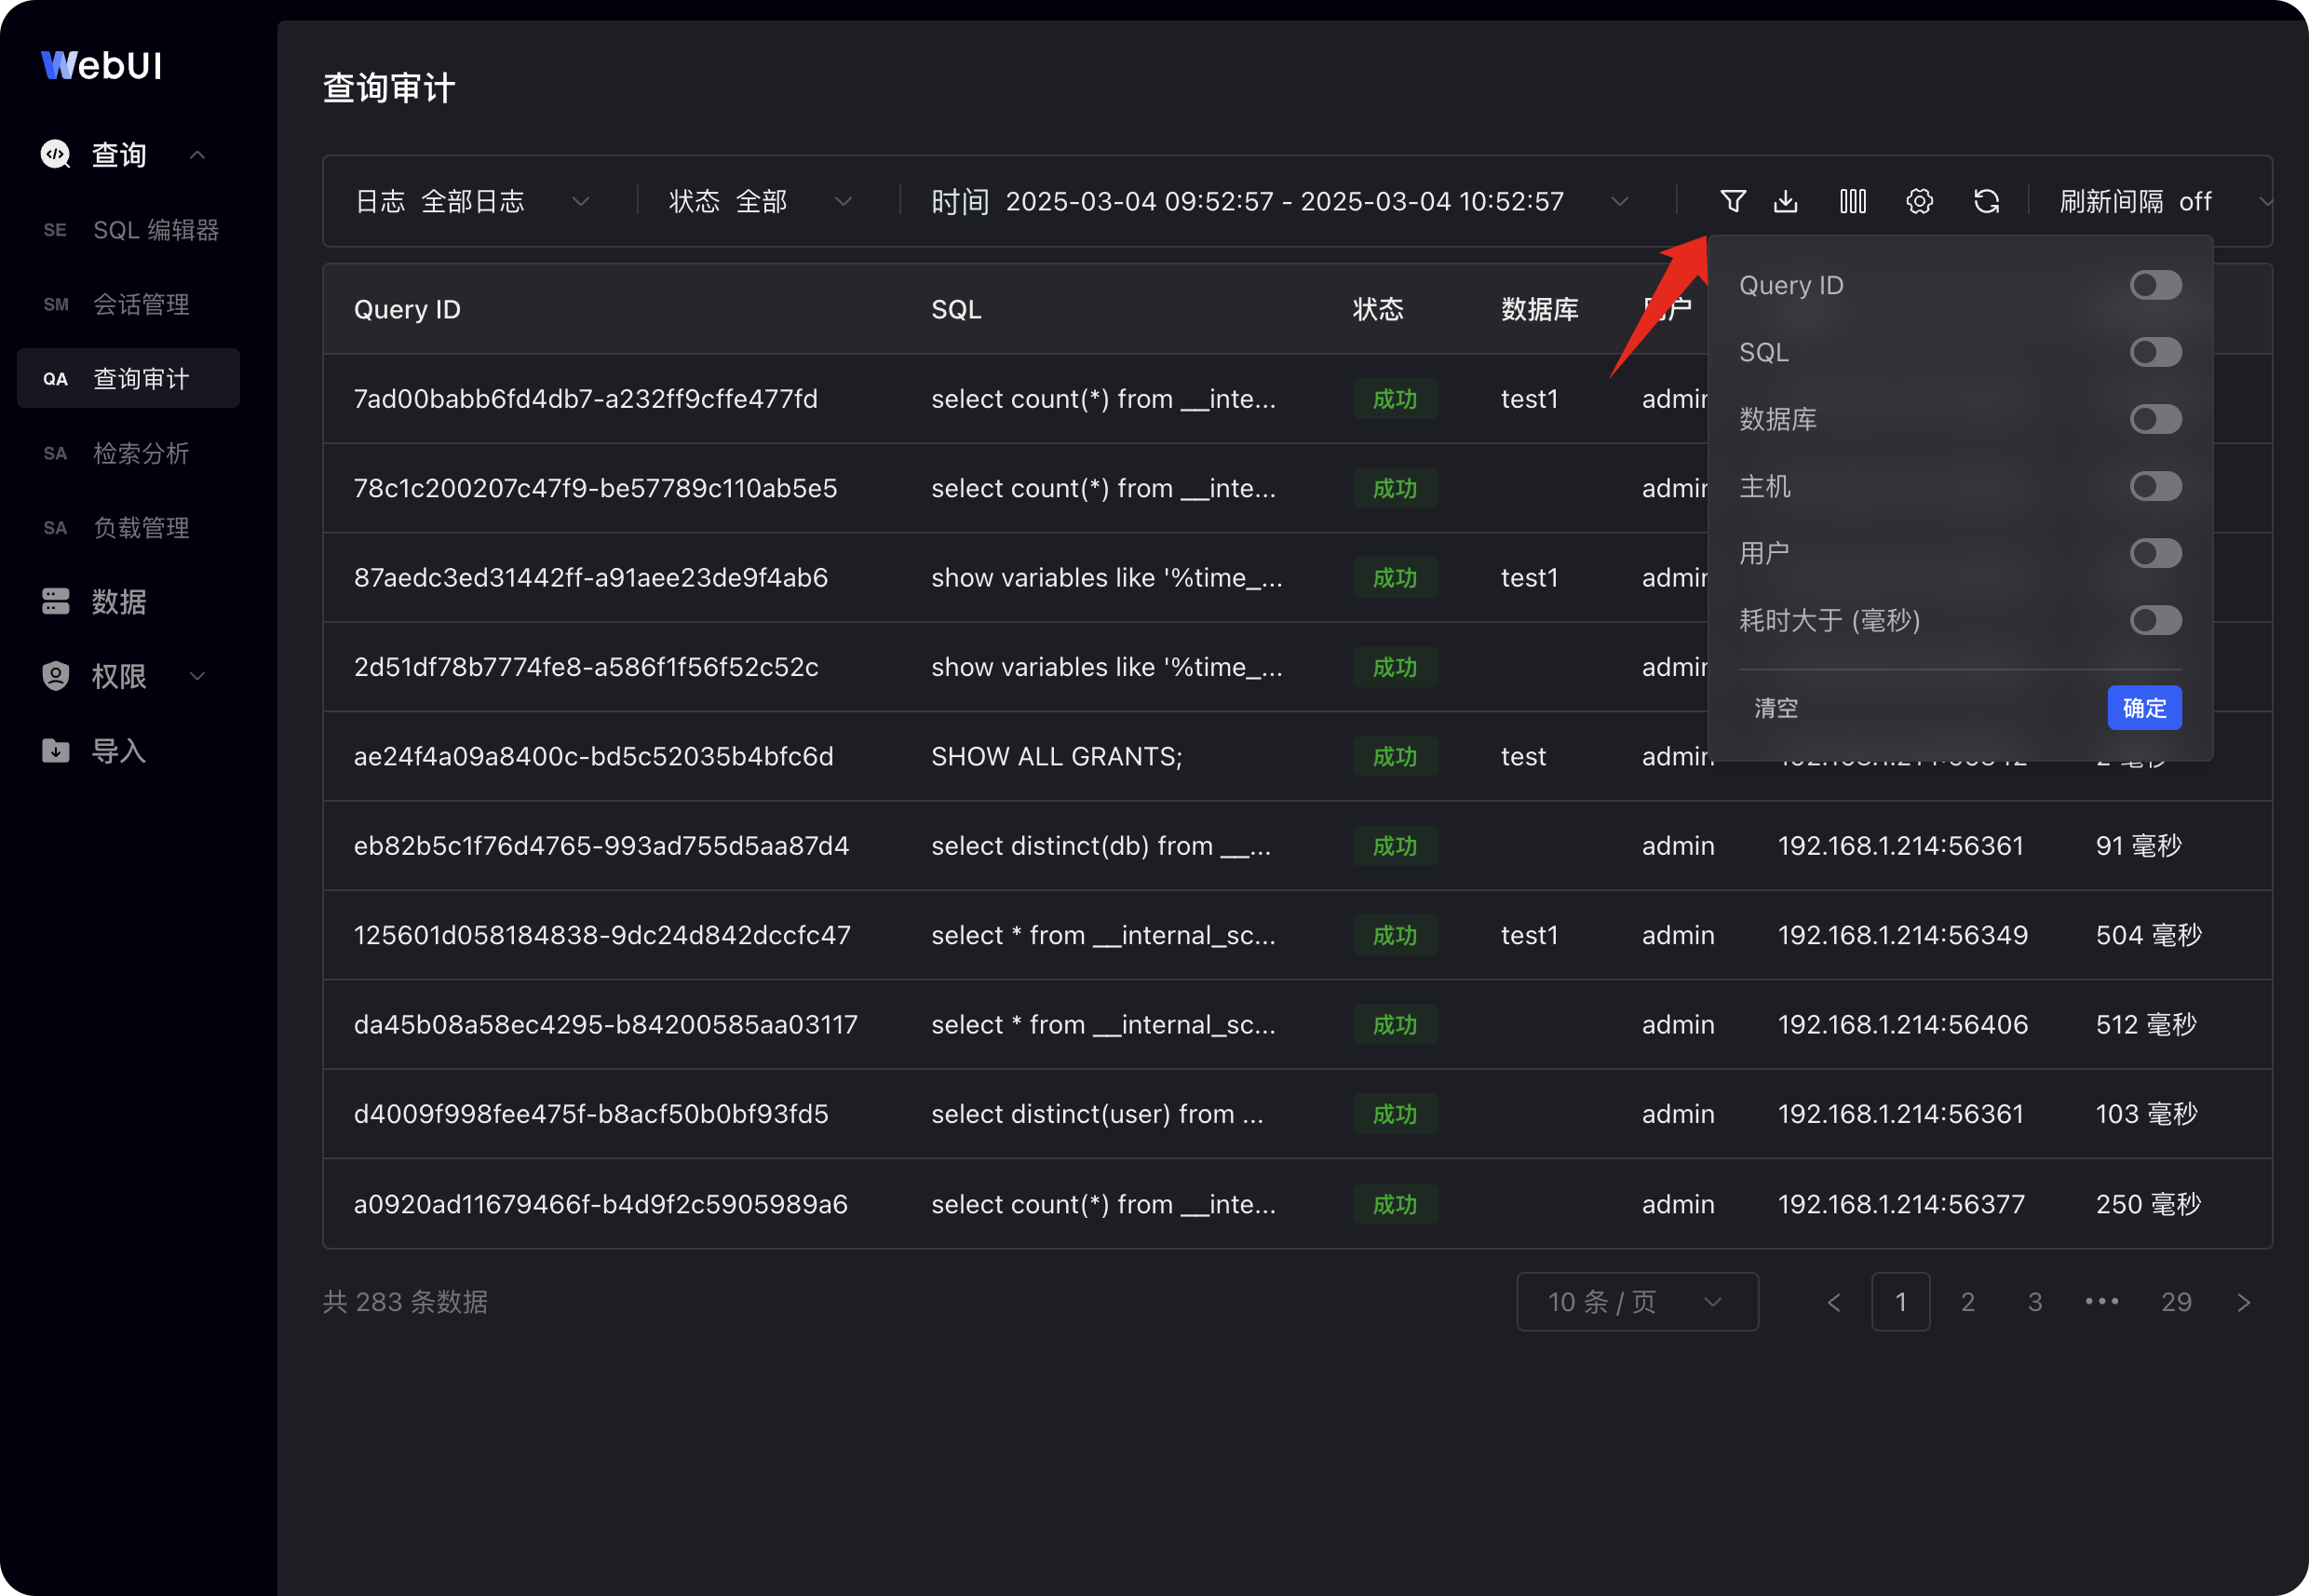This screenshot has height=1596, width=2309.
Task: Open the 状态 全部 dropdown
Action: click(760, 201)
